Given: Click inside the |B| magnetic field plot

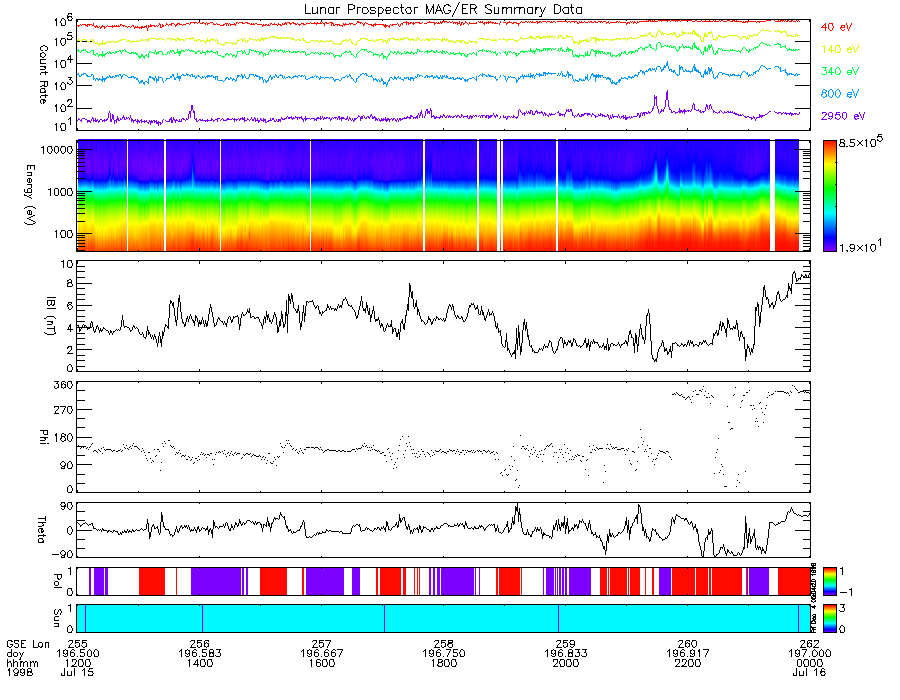Looking at the screenshot, I should point(443,316).
